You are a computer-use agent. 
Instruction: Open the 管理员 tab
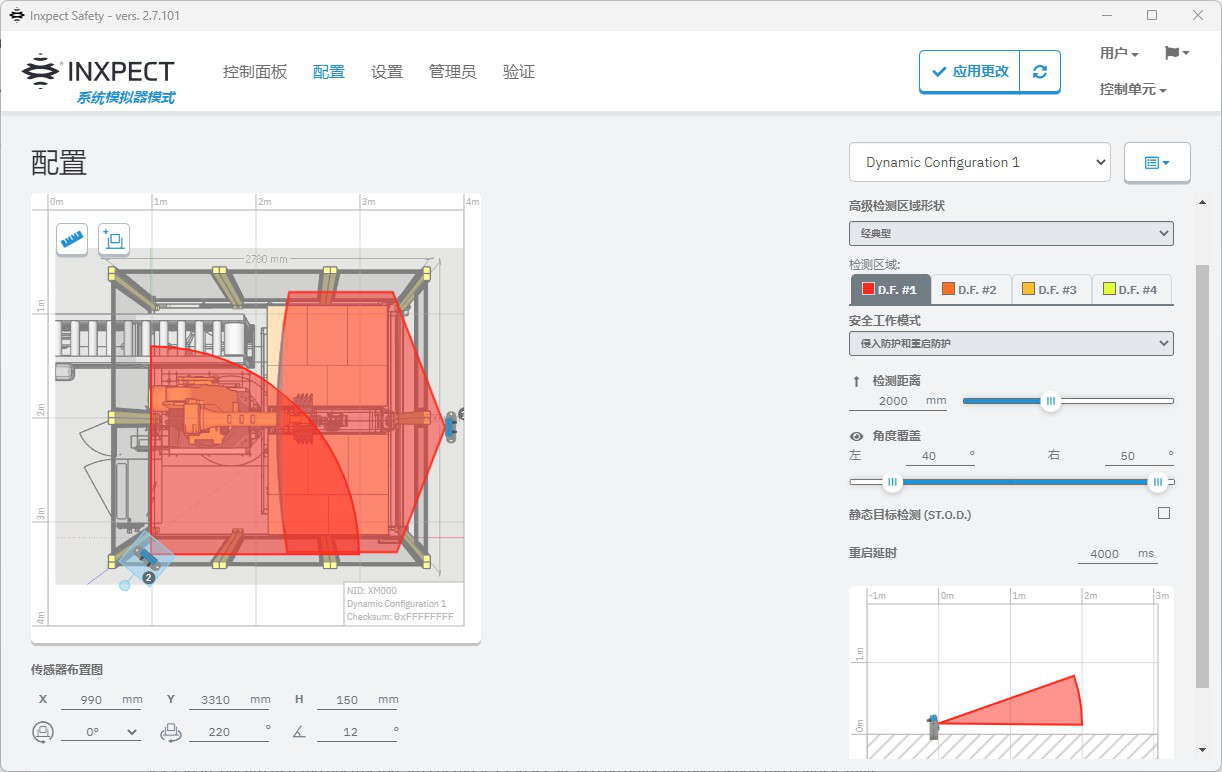[452, 72]
